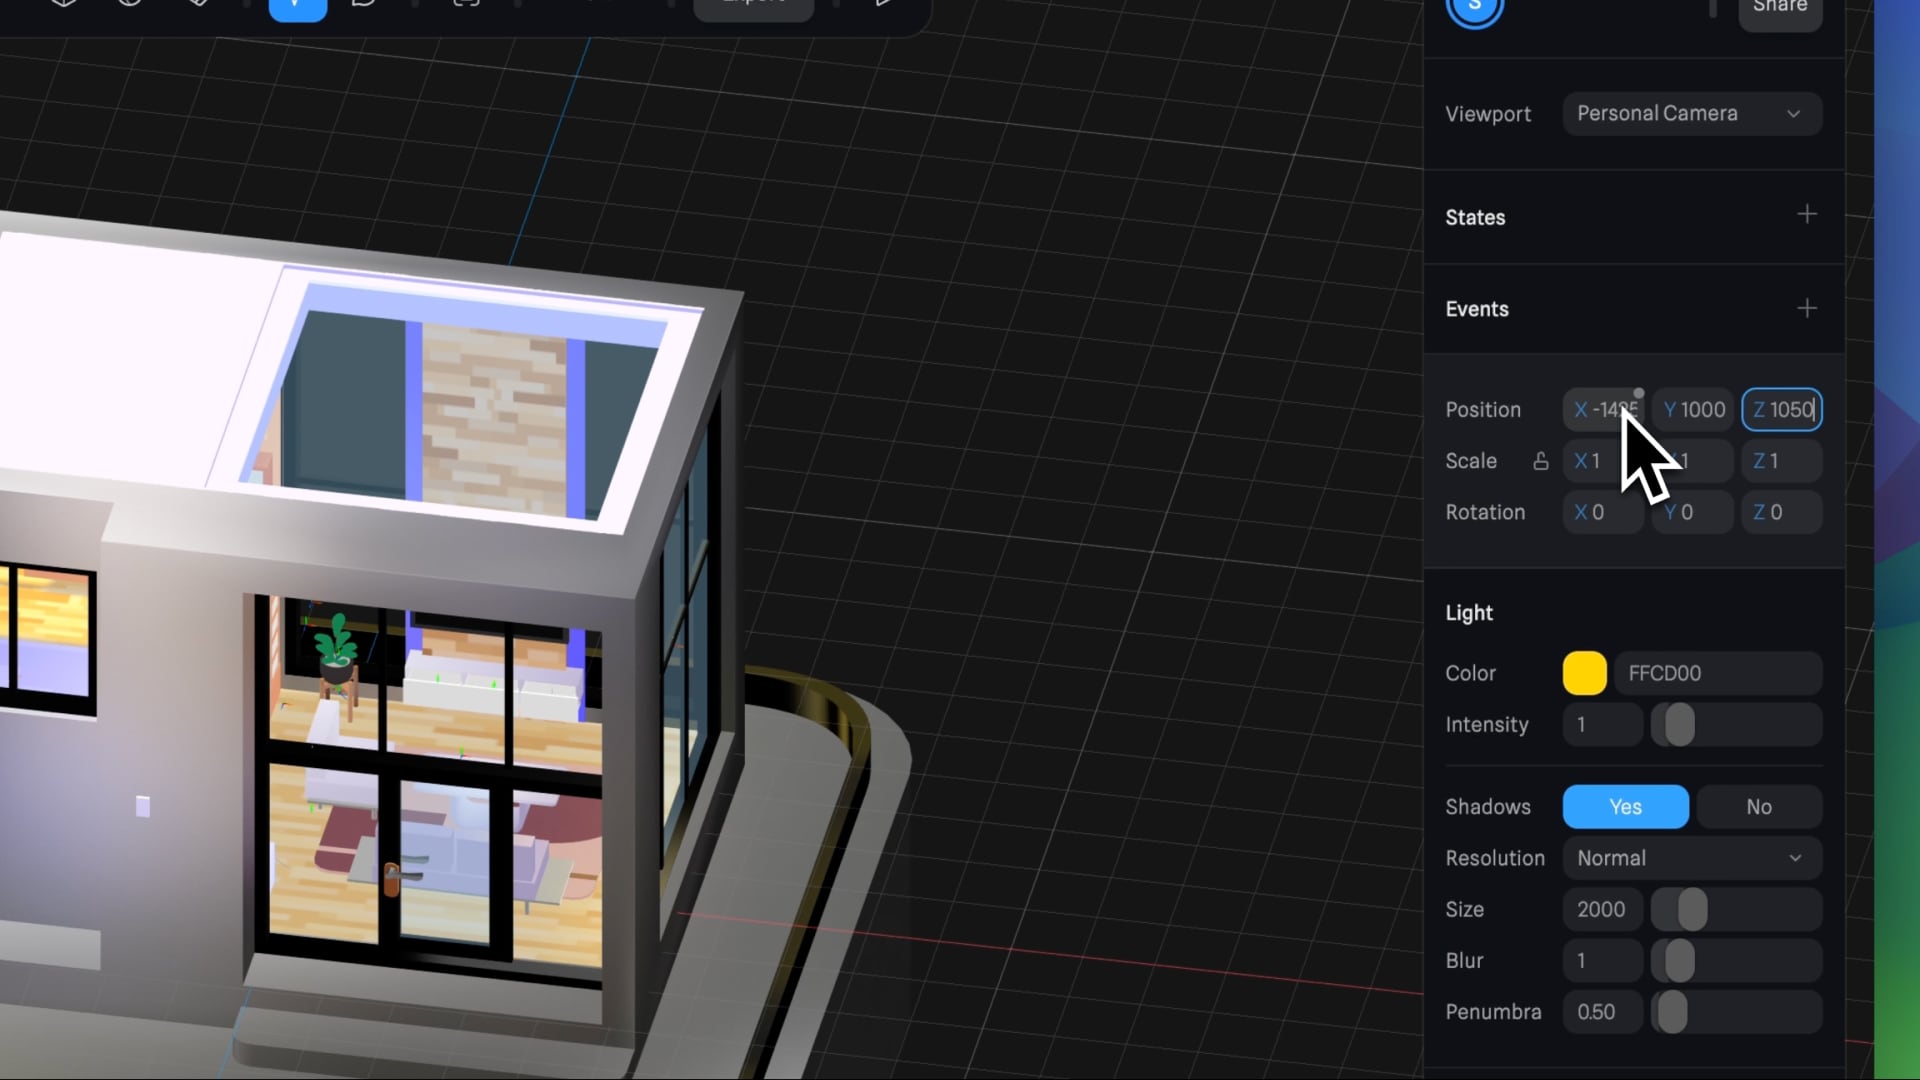This screenshot has width=1920, height=1080.
Task: Disable shadows with the No option
Action: pyautogui.click(x=1758, y=807)
